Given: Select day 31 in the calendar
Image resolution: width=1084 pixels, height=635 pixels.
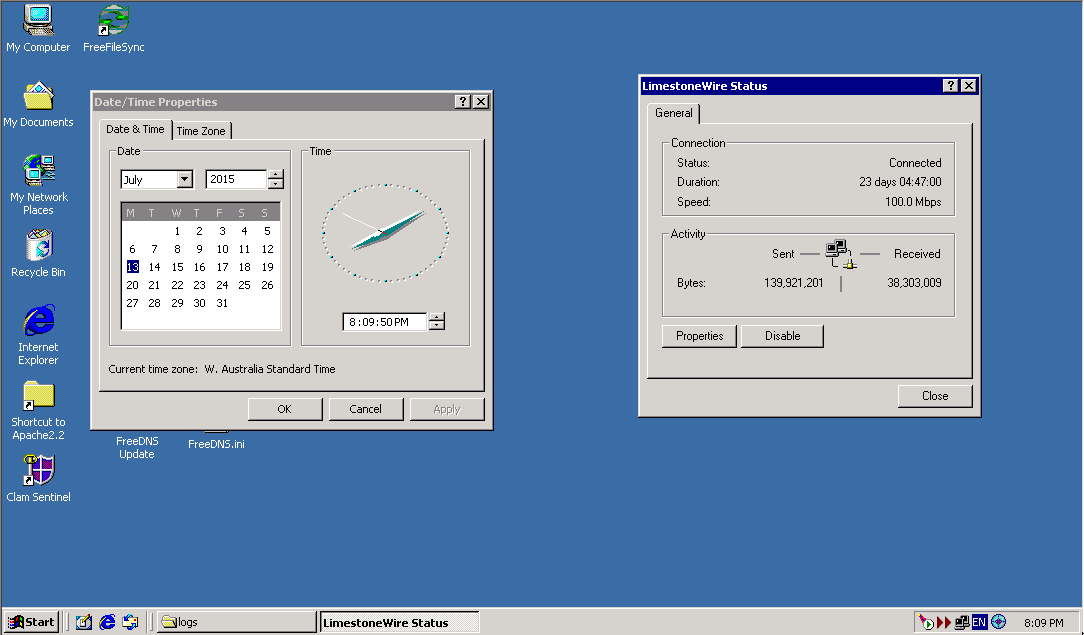Looking at the screenshot, I should pyautogui.click(x=222, y=303).
